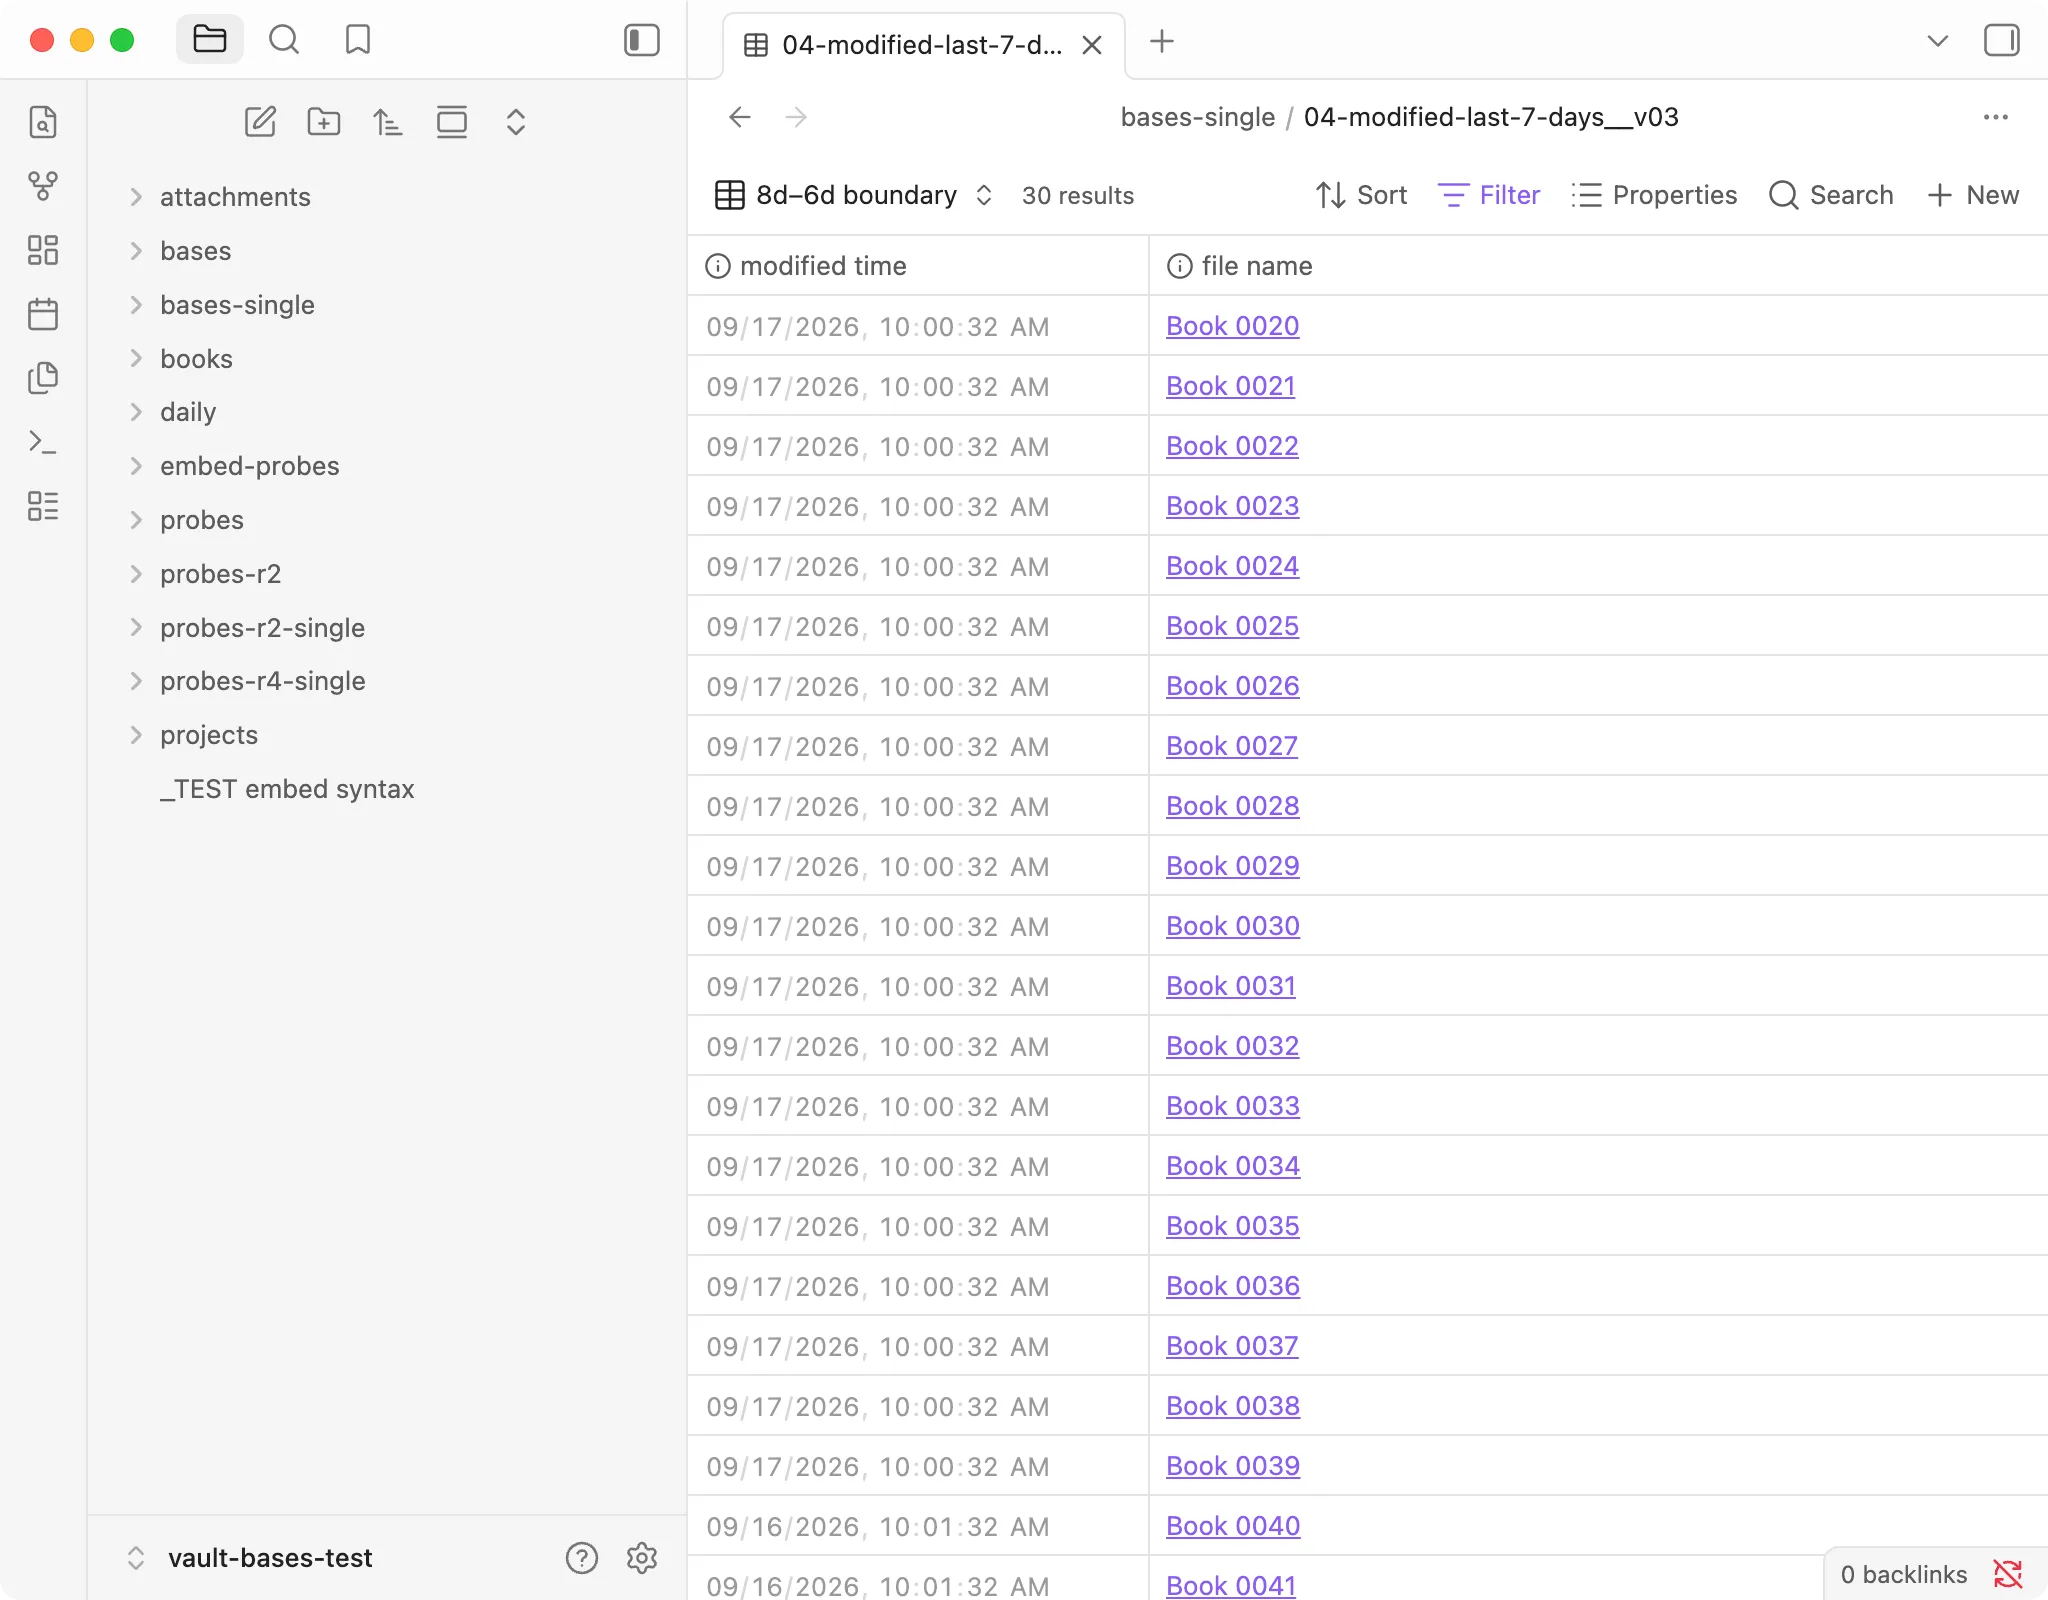Open today's daily note calendar icon

[43, 314]
